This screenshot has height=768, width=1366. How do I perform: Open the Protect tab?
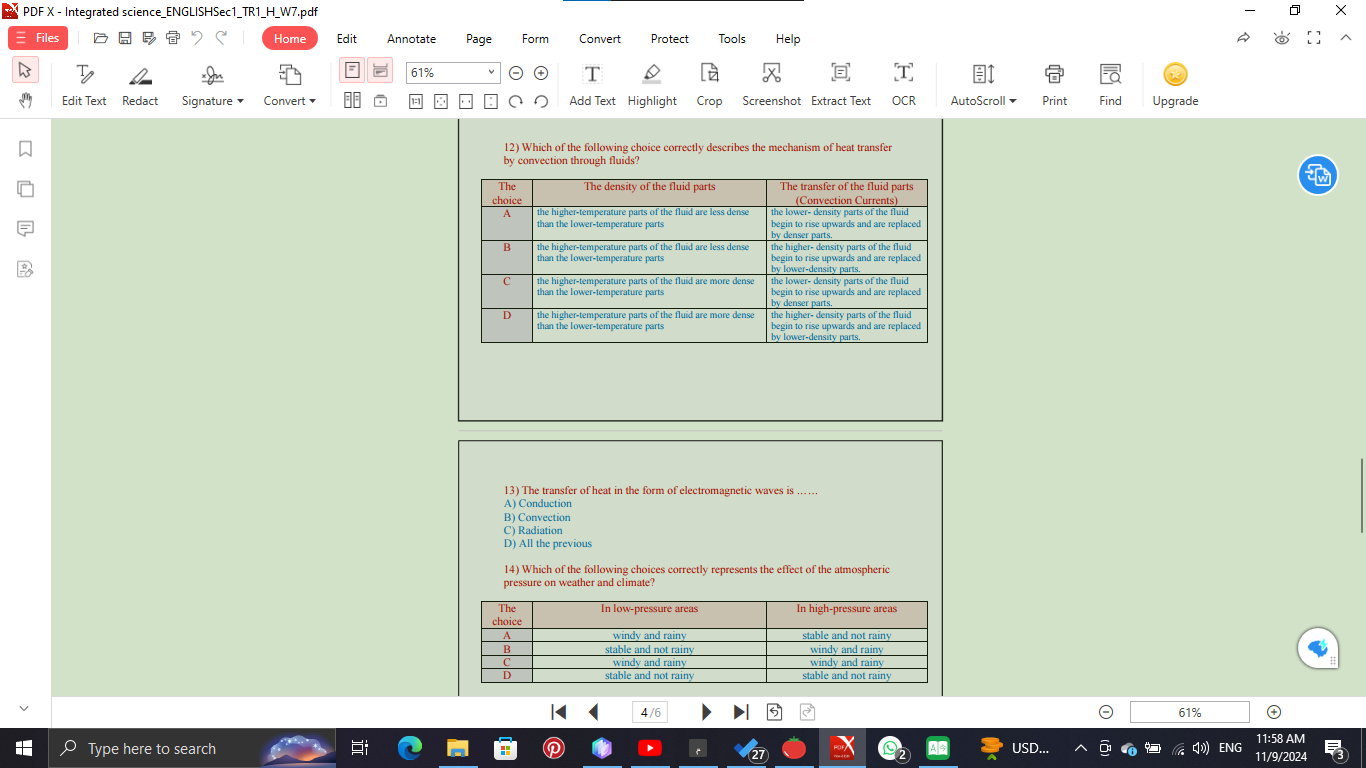[670, 39]
